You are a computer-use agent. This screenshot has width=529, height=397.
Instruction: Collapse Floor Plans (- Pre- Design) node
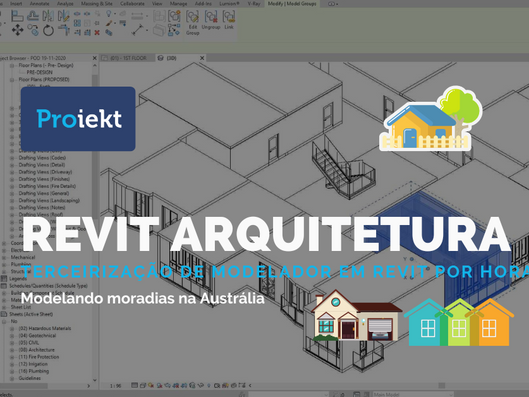[x=12, y=65]
